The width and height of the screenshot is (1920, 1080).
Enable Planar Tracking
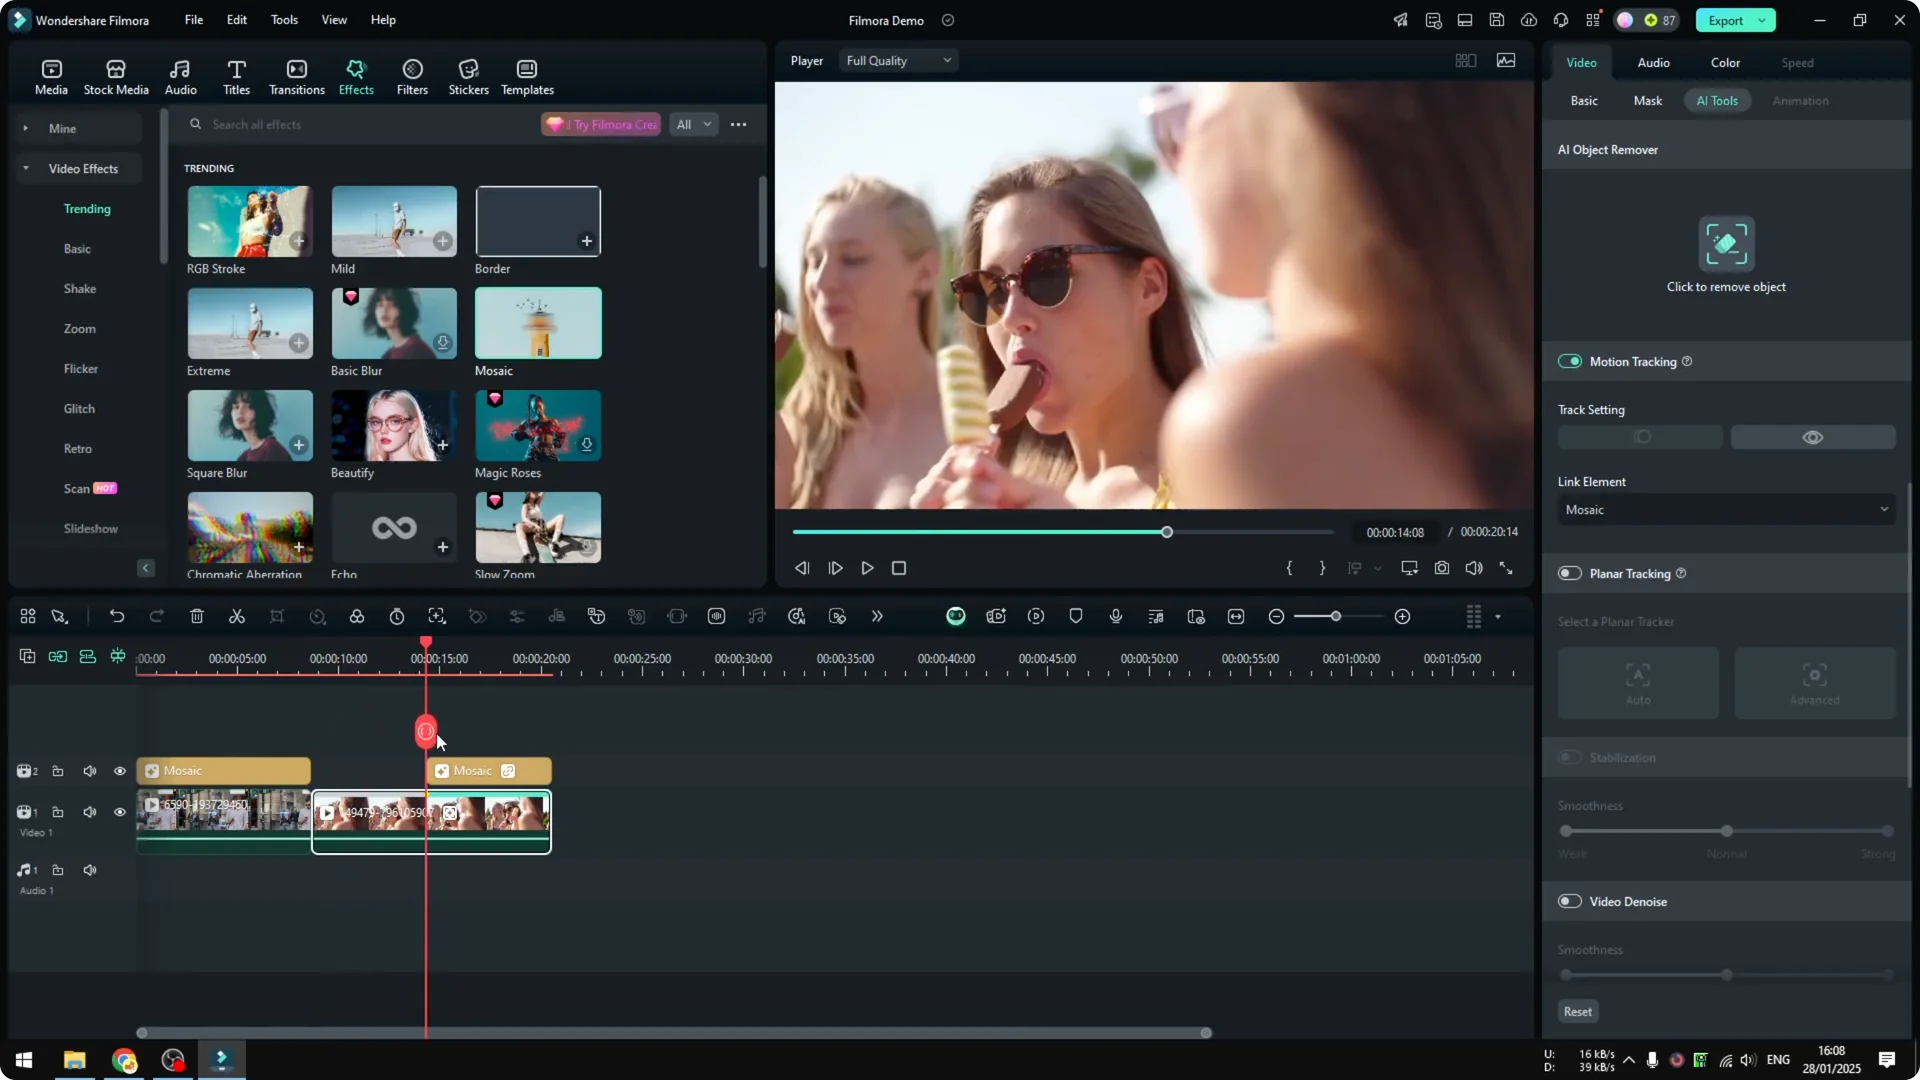pos(1569,573)
